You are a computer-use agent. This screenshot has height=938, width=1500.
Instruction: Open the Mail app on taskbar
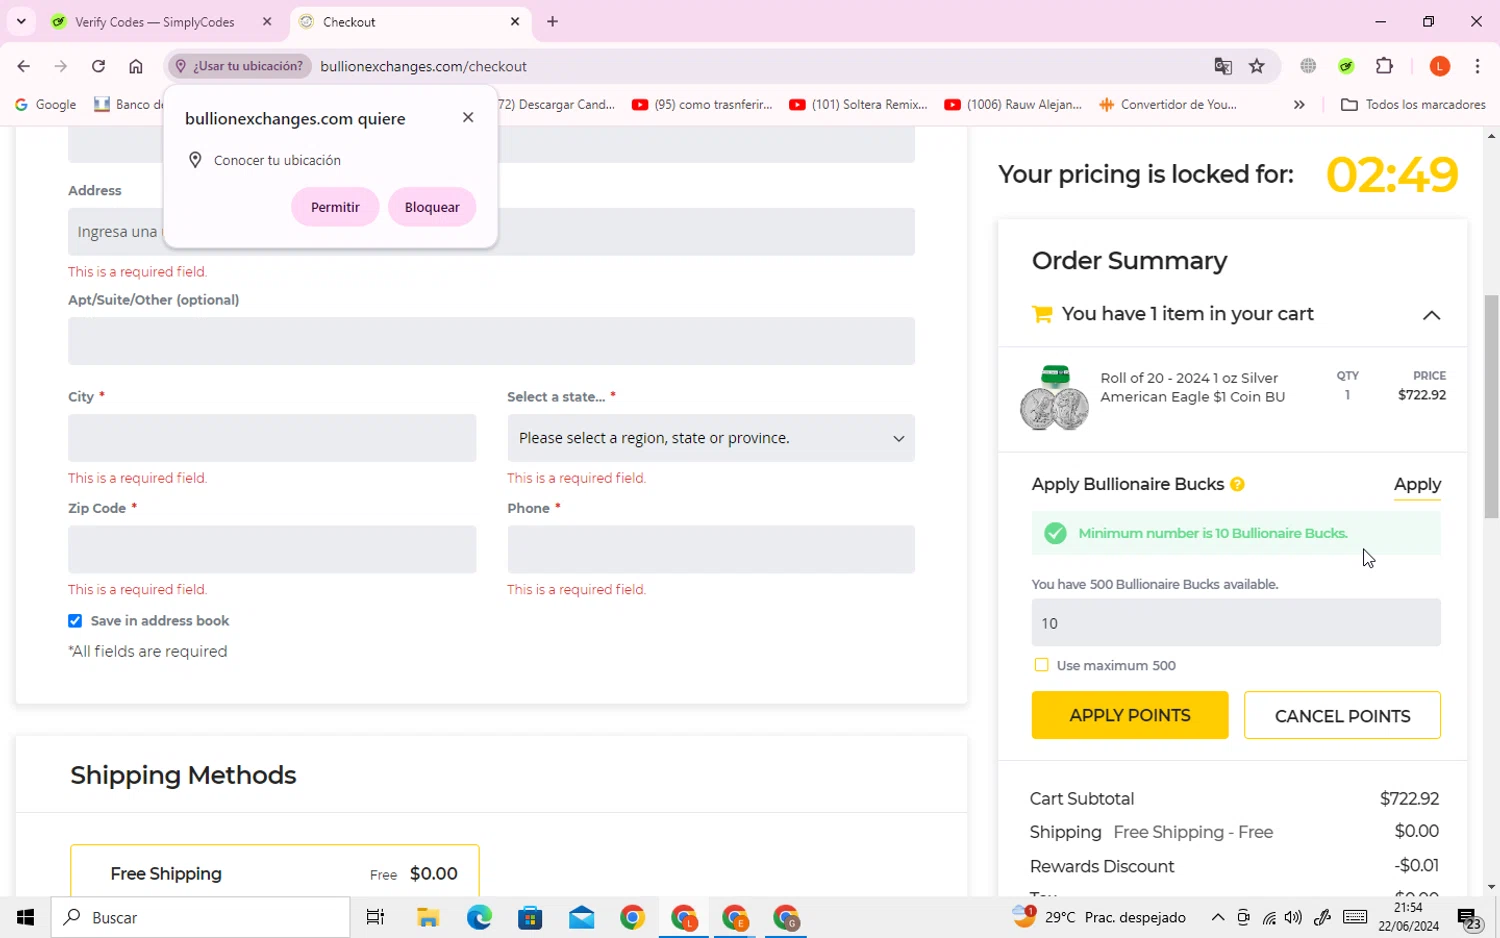tap(581, 917)
